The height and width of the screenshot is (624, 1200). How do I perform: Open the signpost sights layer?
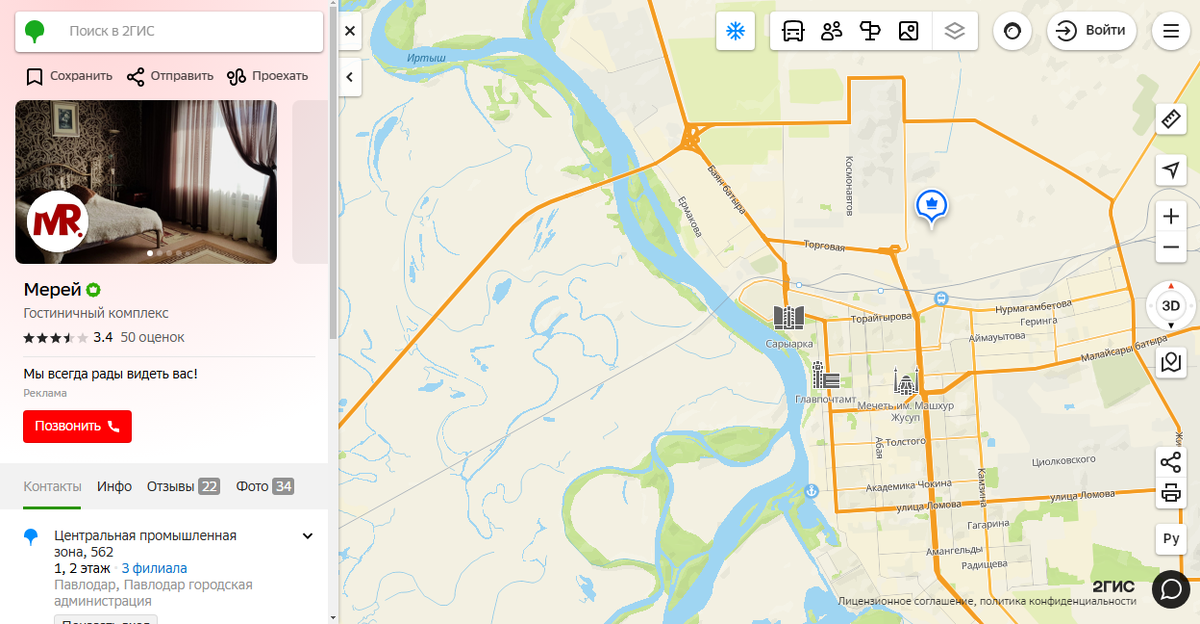(x=869, y=31)
